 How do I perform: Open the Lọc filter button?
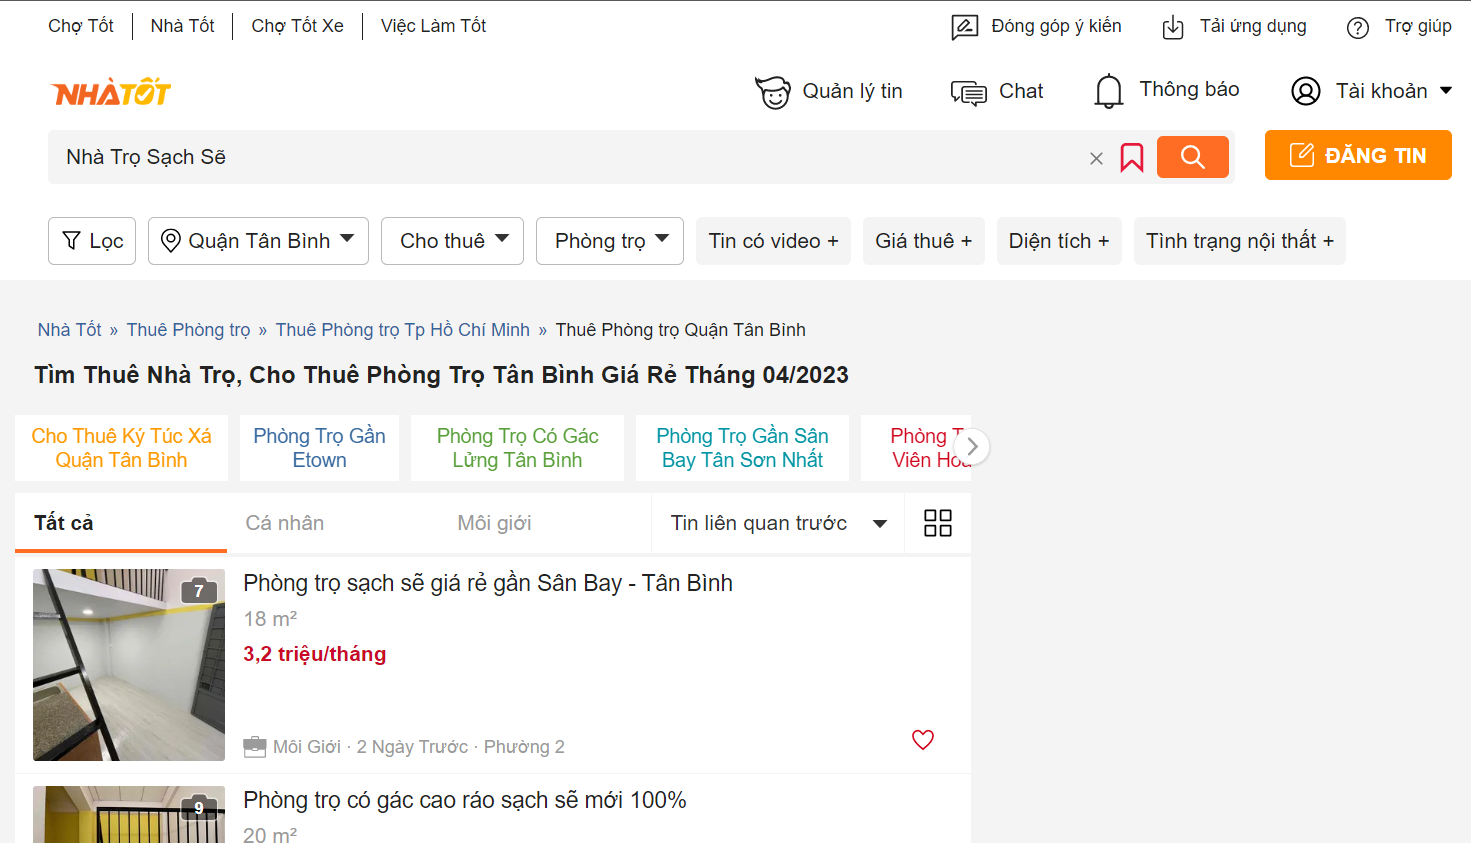coord(92,241)
